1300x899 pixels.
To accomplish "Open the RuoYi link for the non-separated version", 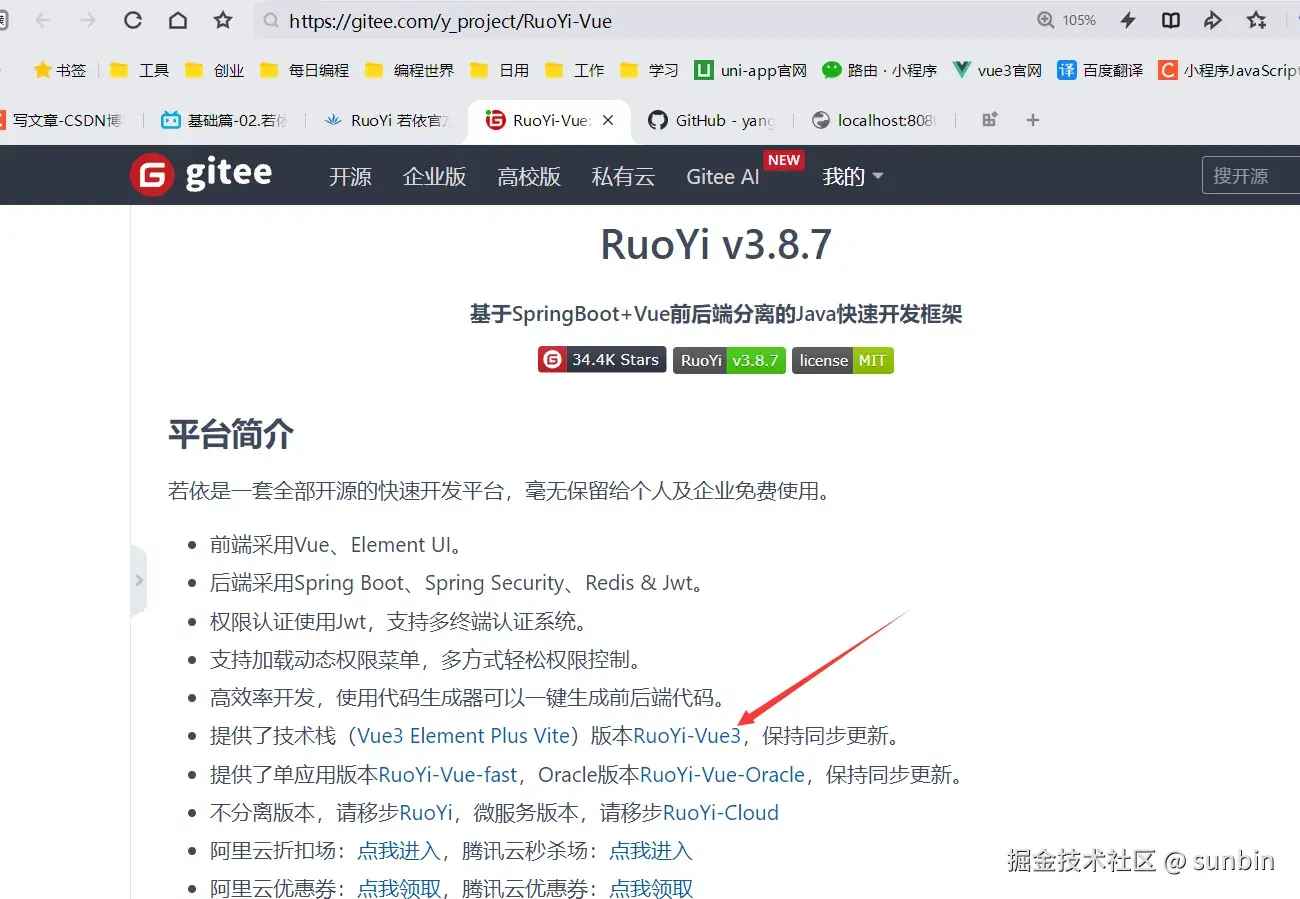I will point(426,813).
